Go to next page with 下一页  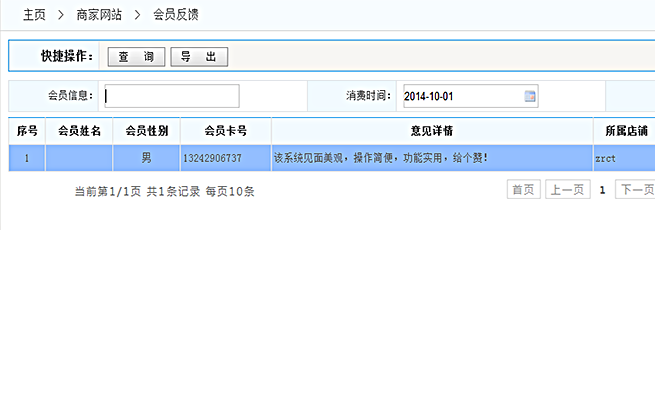(635, 189)
